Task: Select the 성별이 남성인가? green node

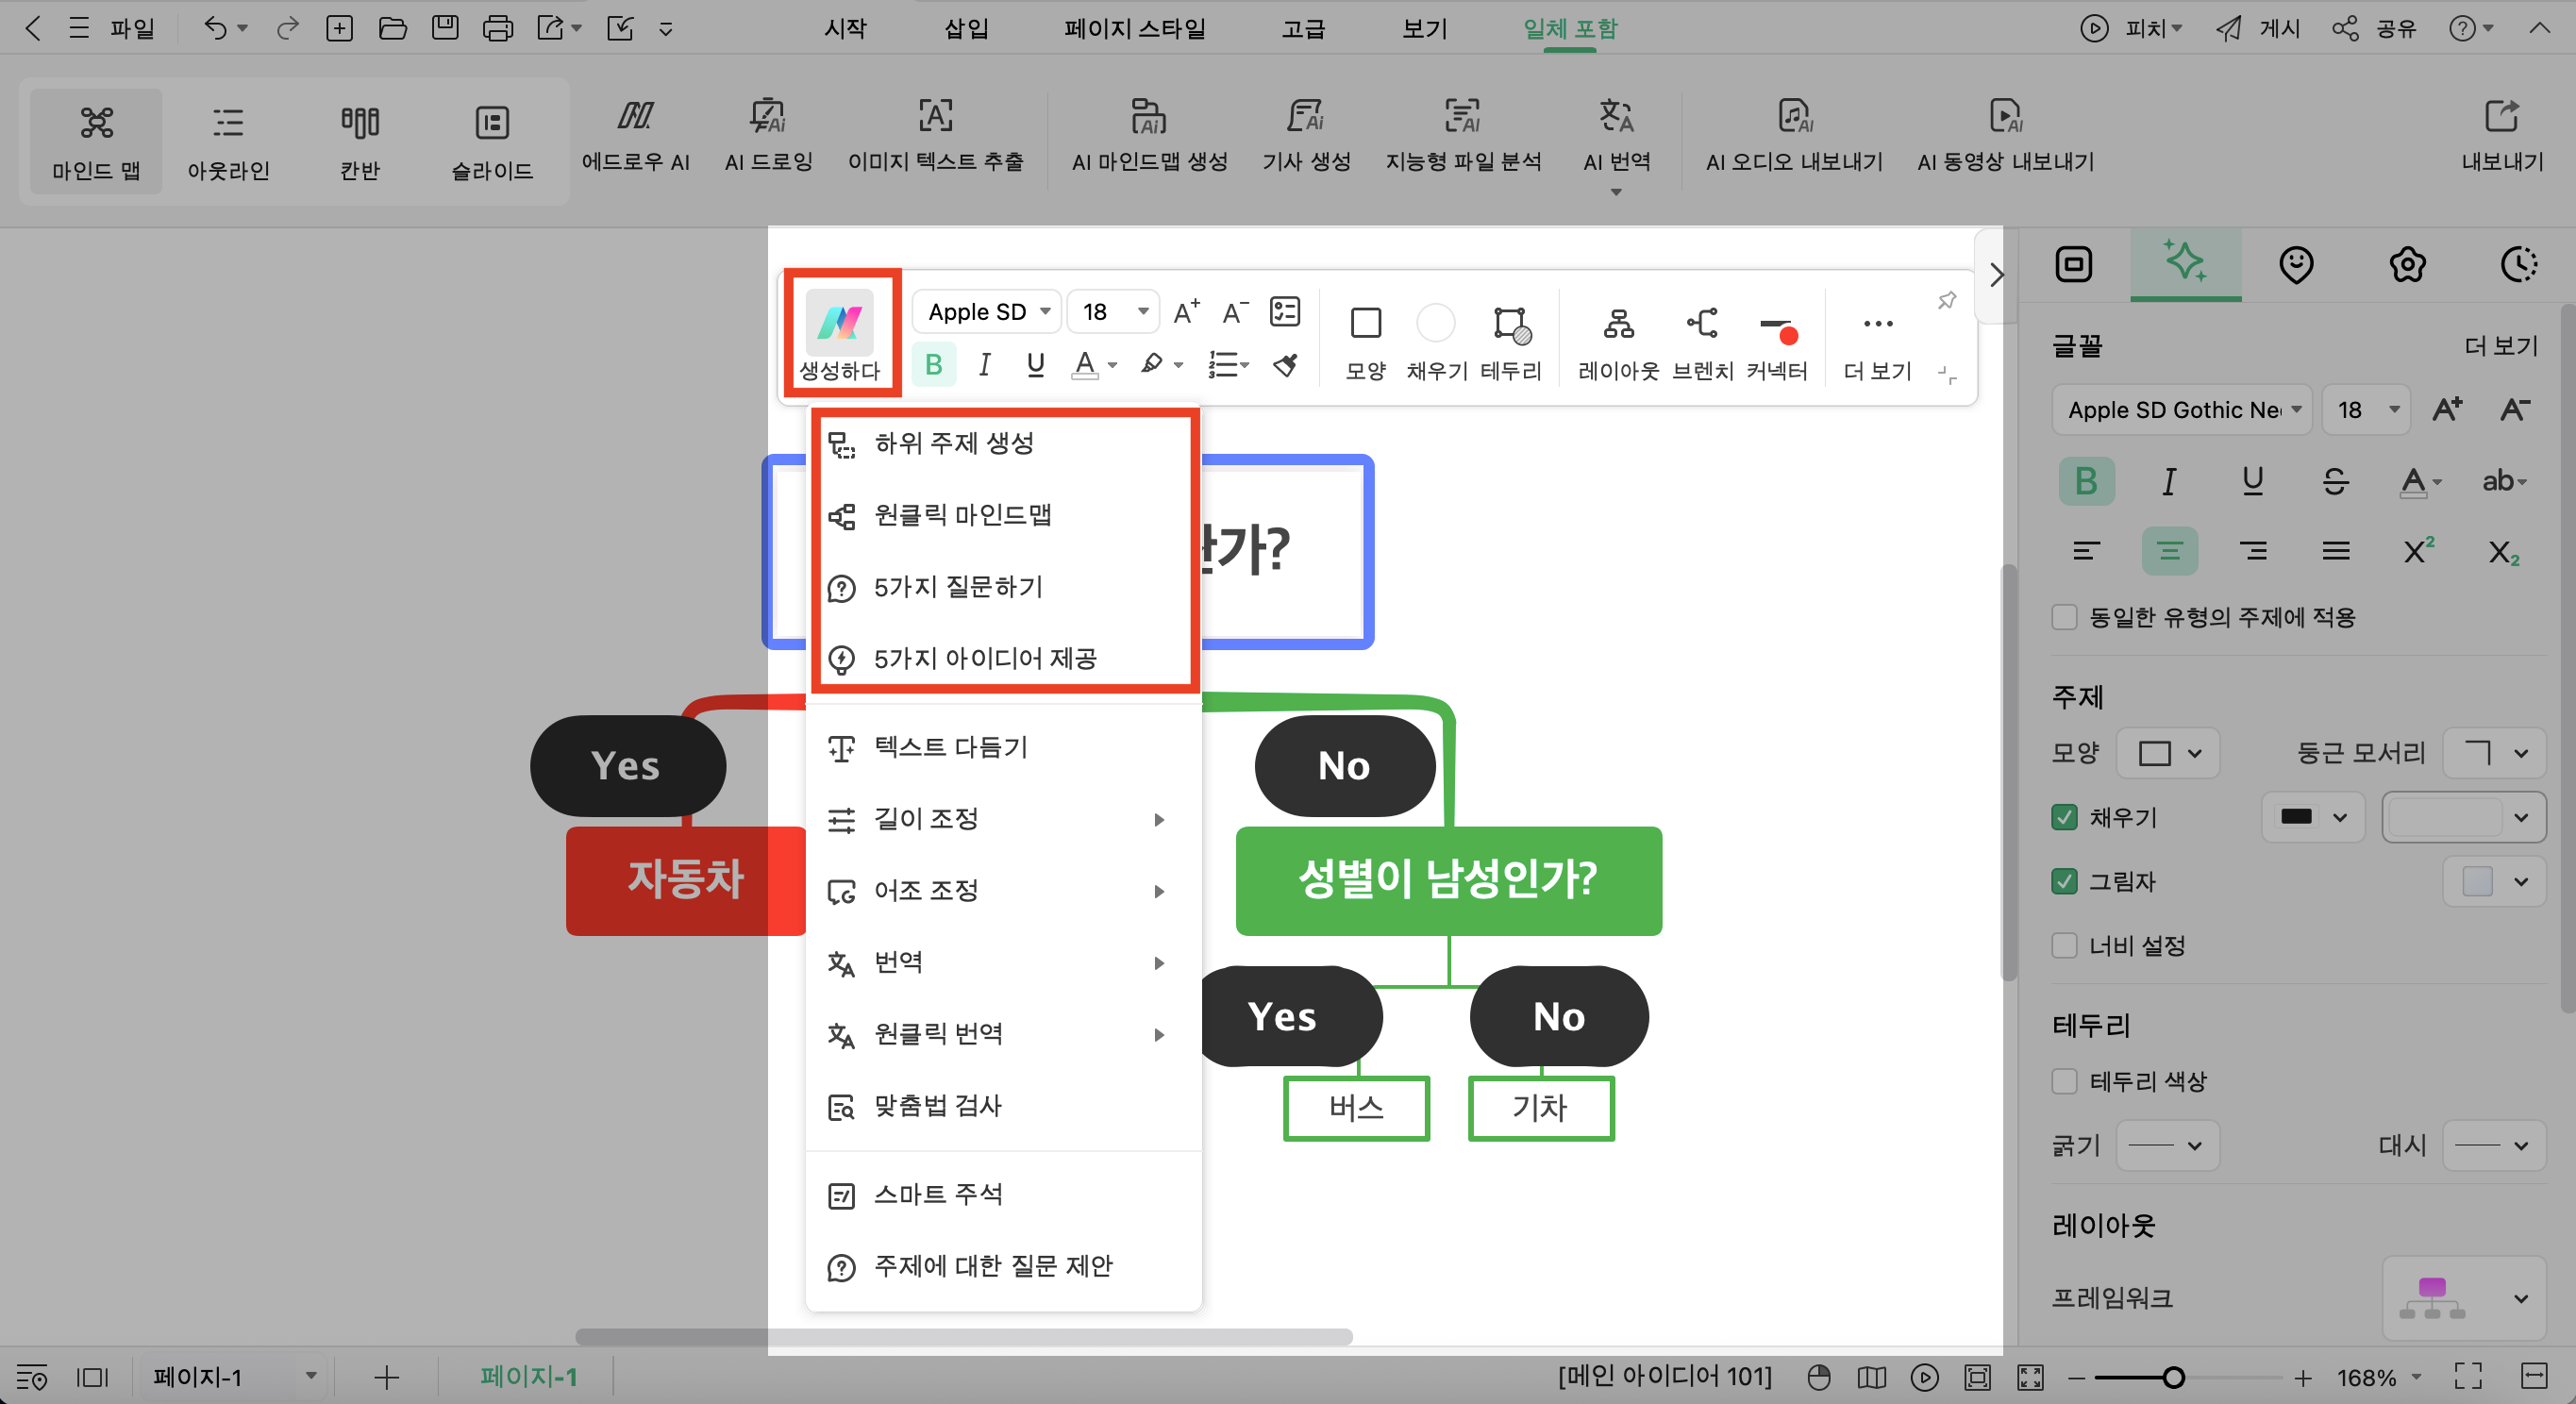Action: 1448,881
